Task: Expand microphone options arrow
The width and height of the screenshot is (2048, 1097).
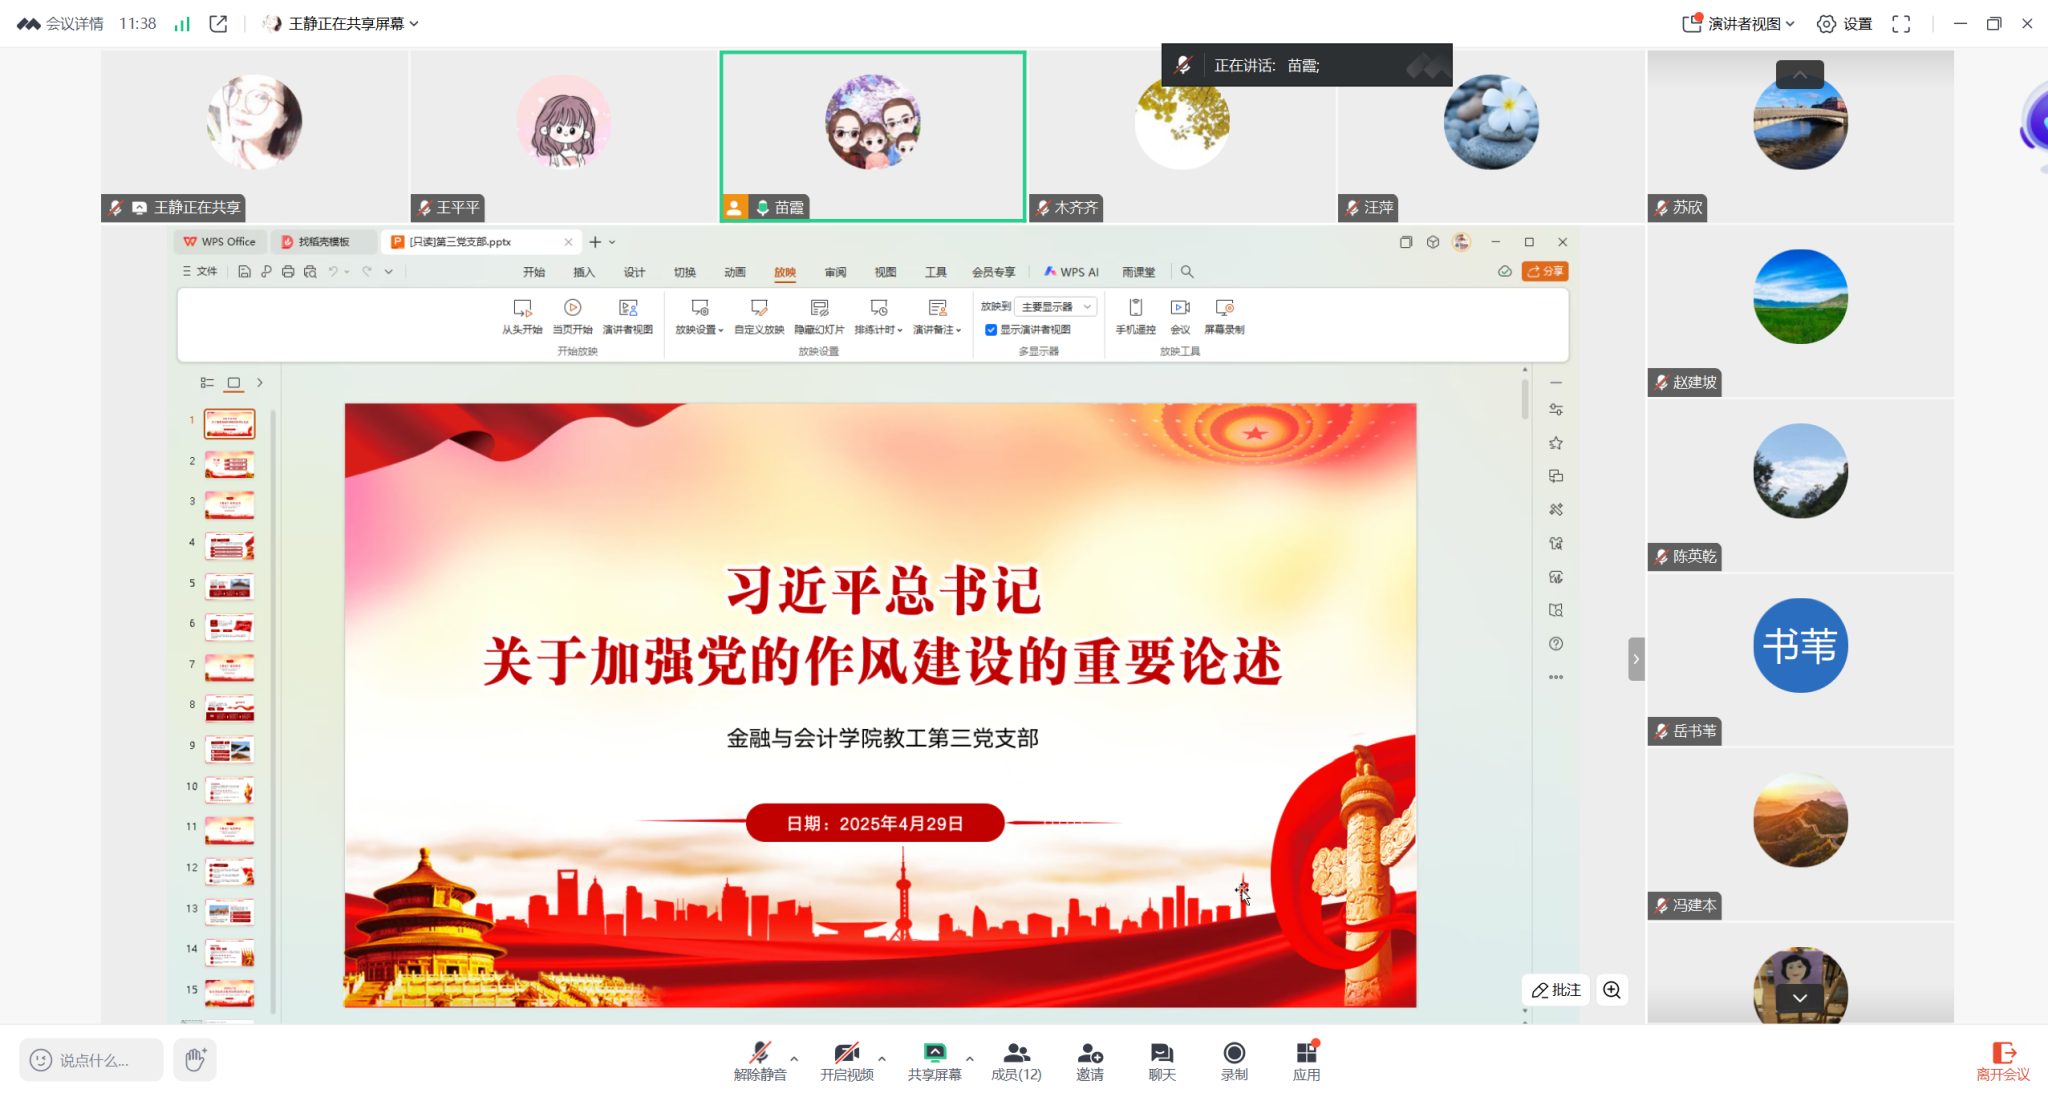Action: 794,1058
